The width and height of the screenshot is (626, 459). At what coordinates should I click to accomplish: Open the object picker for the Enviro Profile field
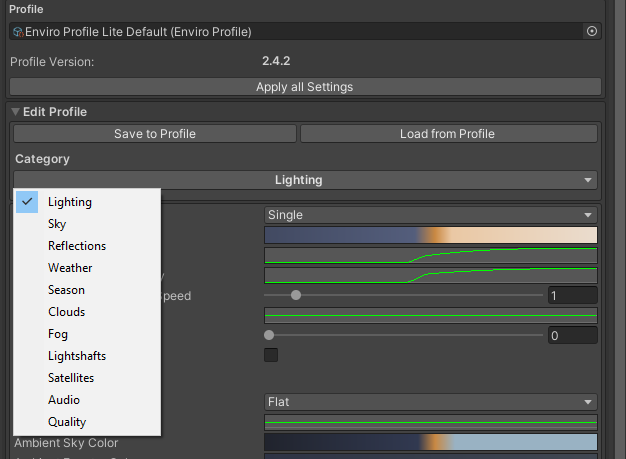(x=592, y=31)
